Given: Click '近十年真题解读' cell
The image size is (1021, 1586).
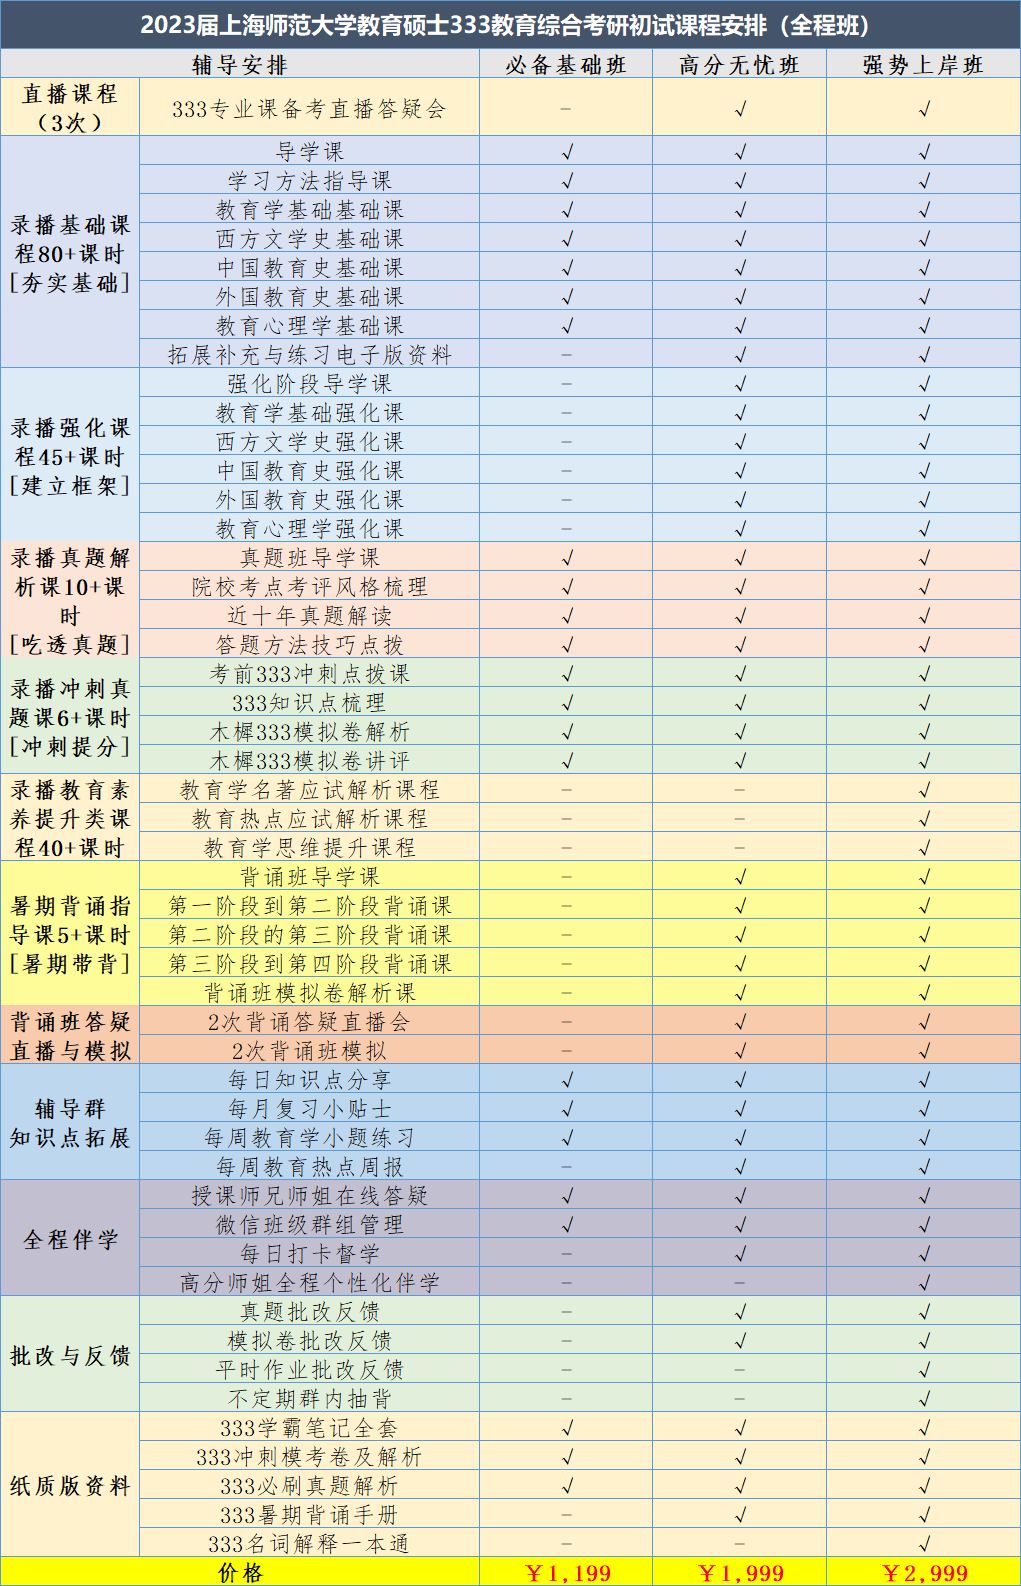Looking at the screenshot, I should click(309, 616).
